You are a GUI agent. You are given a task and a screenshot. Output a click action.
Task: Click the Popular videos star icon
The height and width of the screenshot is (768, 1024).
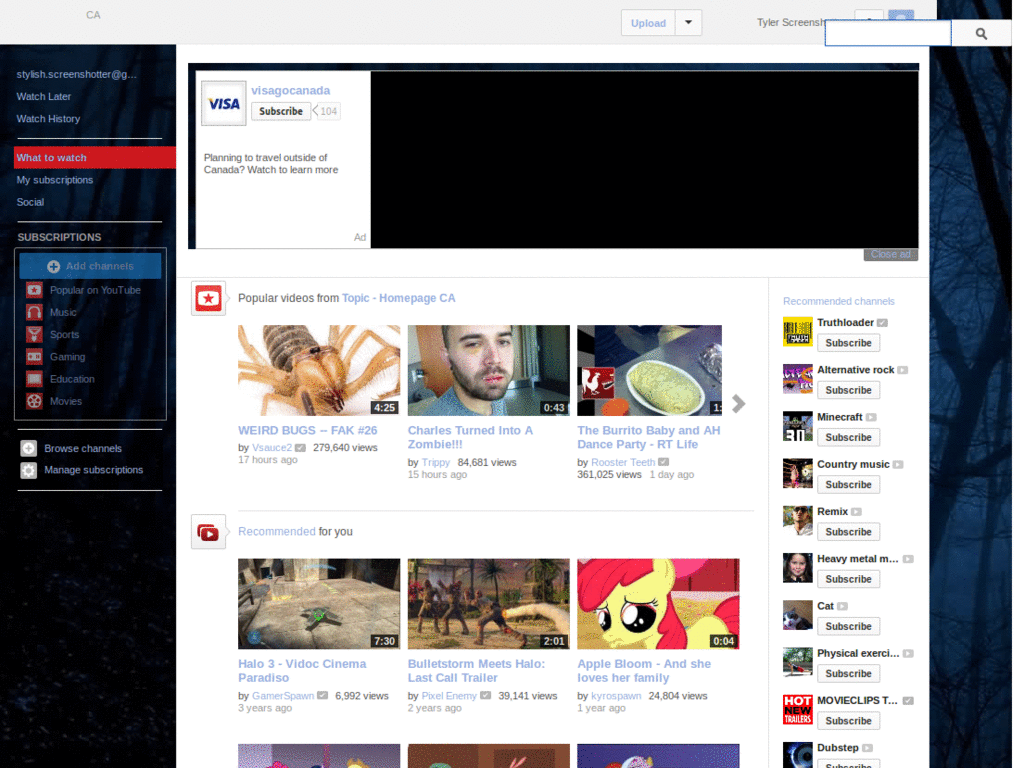[208, 298]
